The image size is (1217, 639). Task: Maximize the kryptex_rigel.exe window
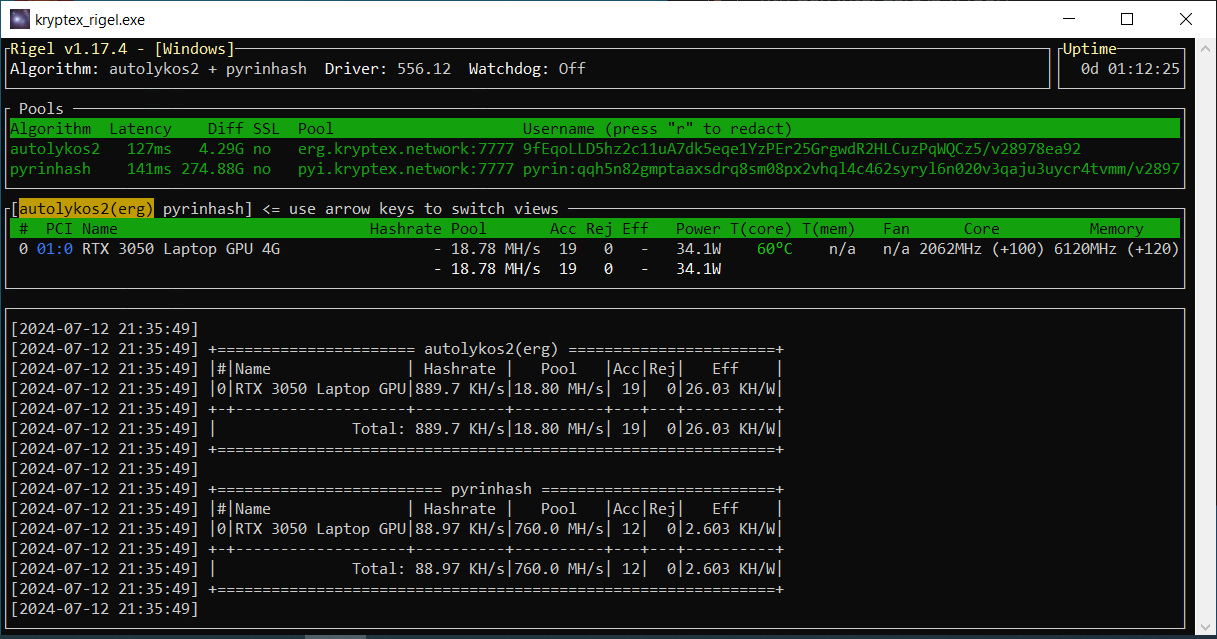1128,19
